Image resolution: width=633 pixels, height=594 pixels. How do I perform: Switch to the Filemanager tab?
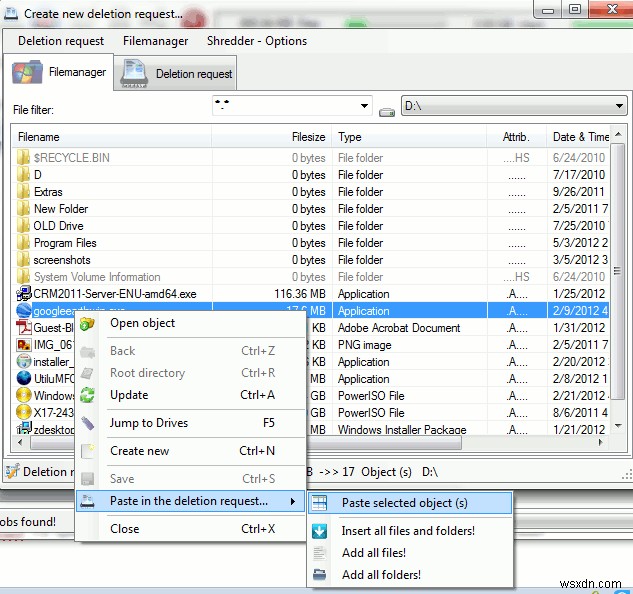click(59, 72)
